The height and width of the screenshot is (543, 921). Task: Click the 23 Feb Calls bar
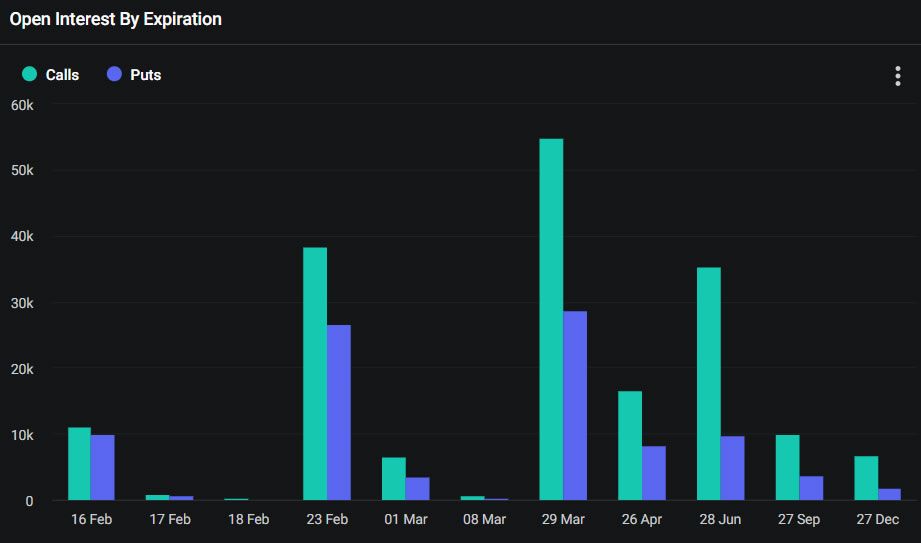coord(315,374)
